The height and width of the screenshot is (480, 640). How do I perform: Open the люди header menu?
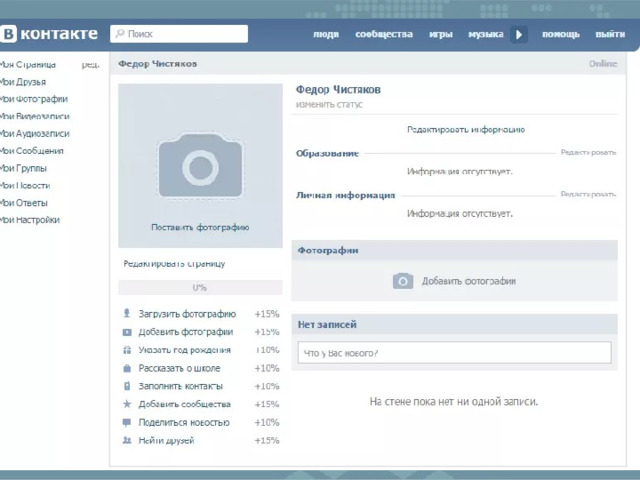coord(326,34)
